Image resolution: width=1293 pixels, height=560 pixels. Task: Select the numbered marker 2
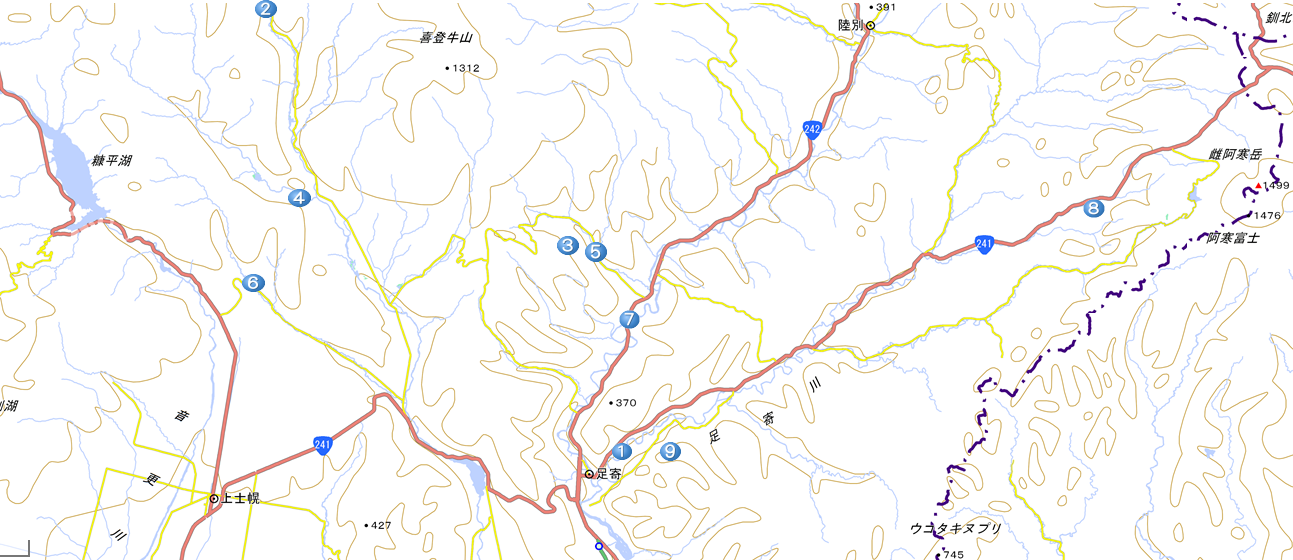pyautogui.click(x=265, y=9)
